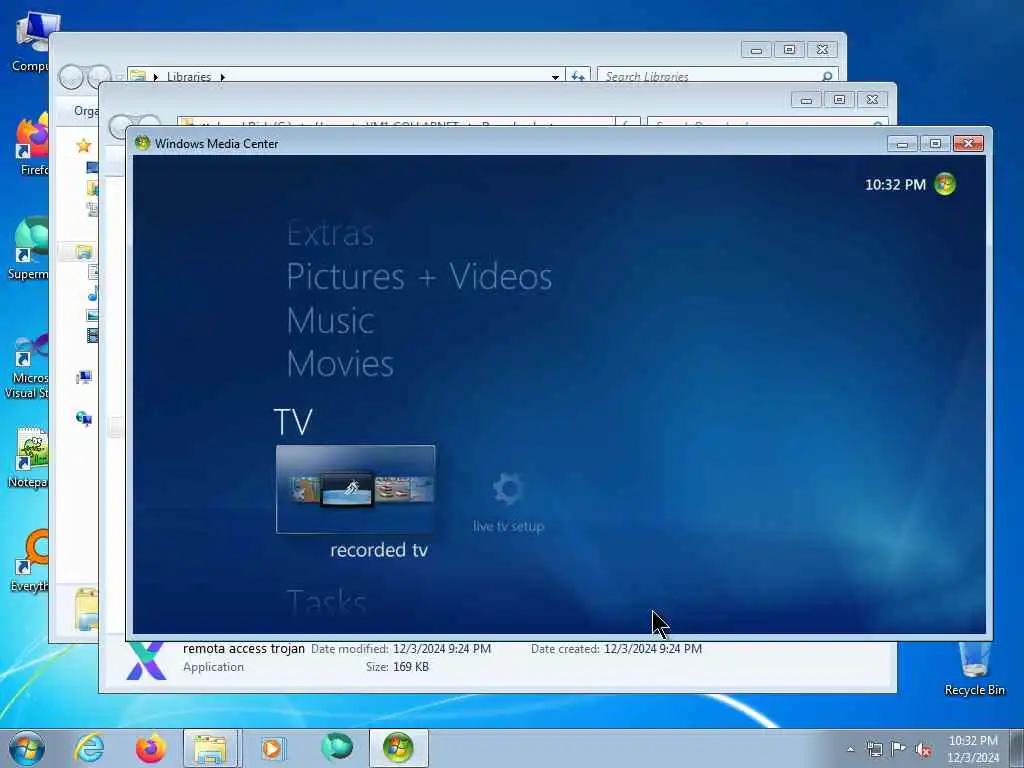Image resolution: width=1024 pixels, height=768 pixels.
Task: Open the recorded tv tile
Action: point(356,489)
